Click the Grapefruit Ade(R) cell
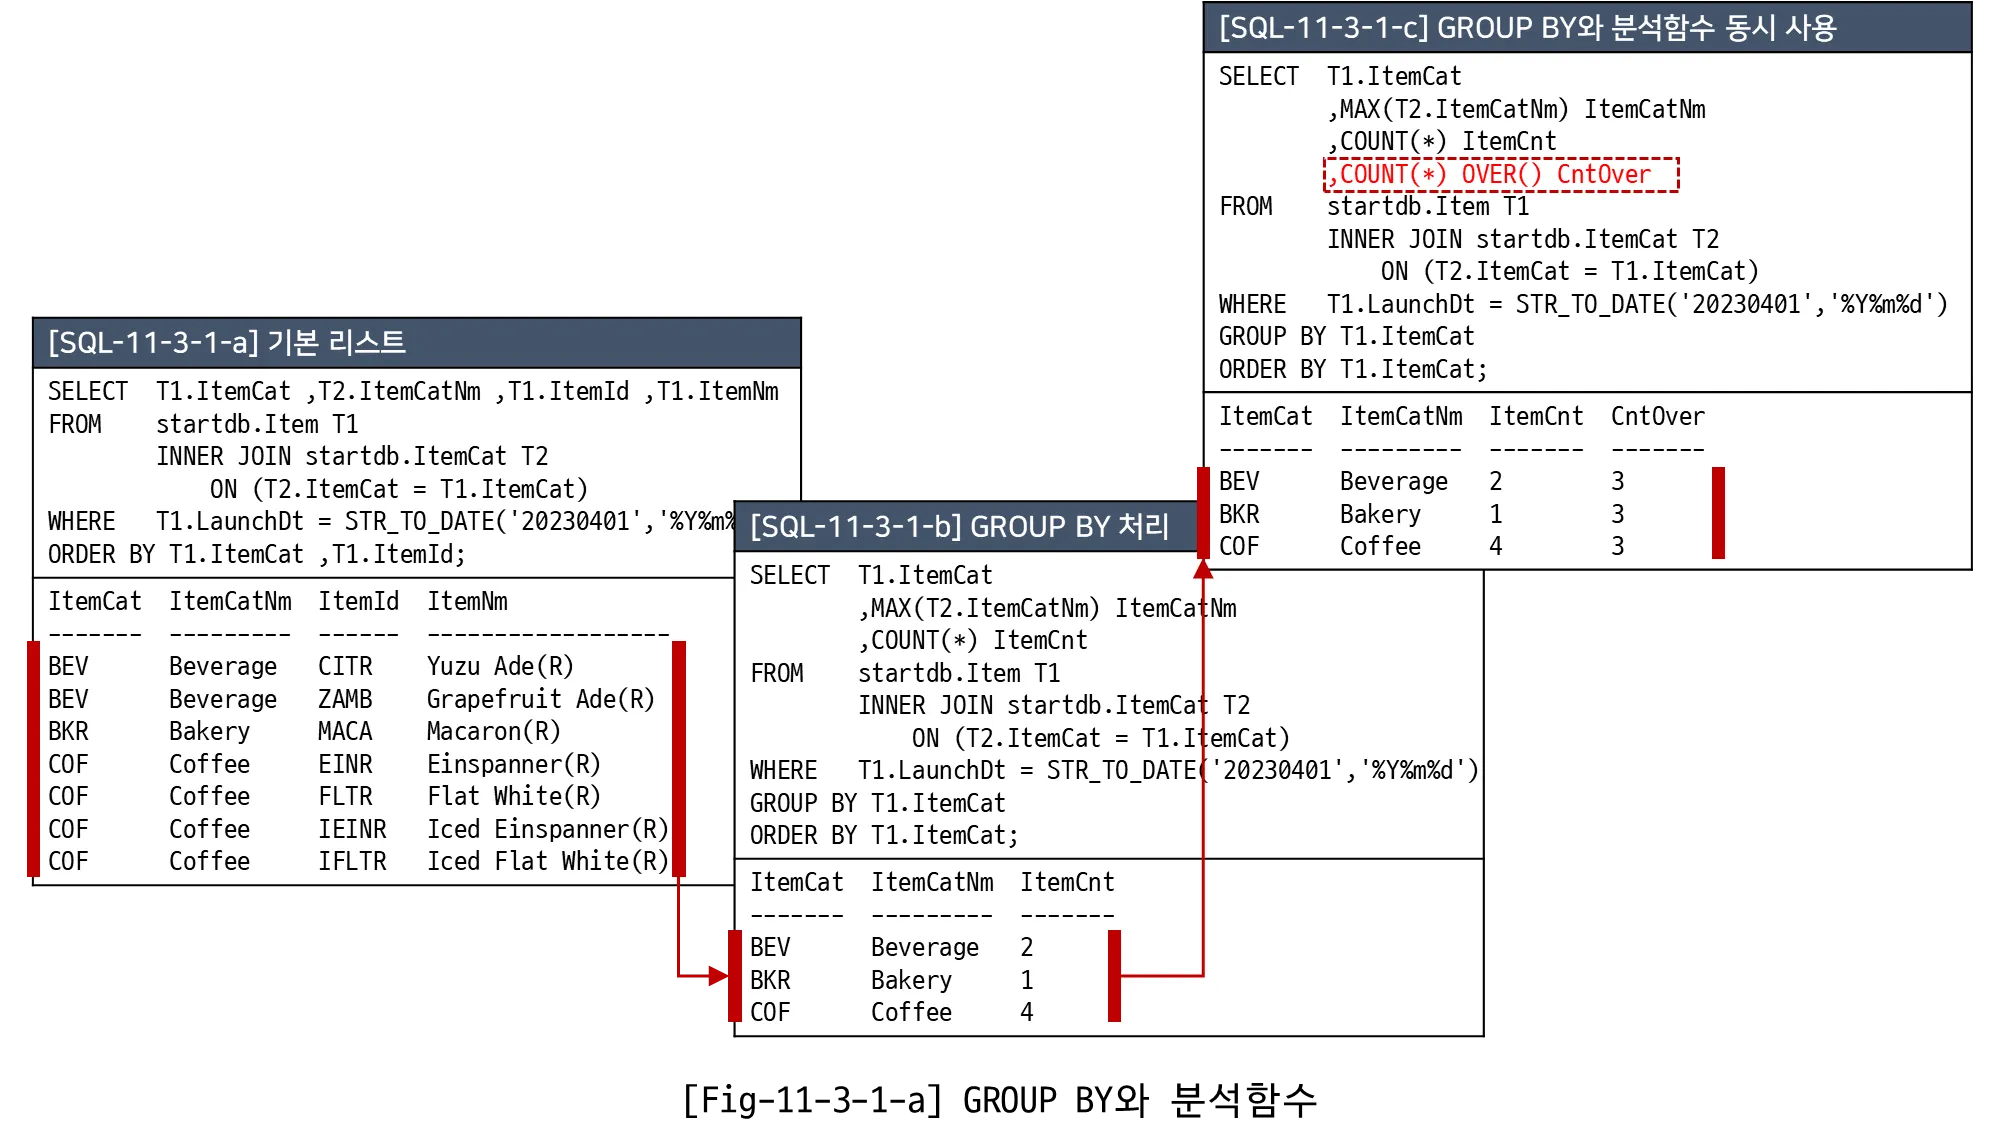The image size is (2000, 1146). tap(540, 699)
